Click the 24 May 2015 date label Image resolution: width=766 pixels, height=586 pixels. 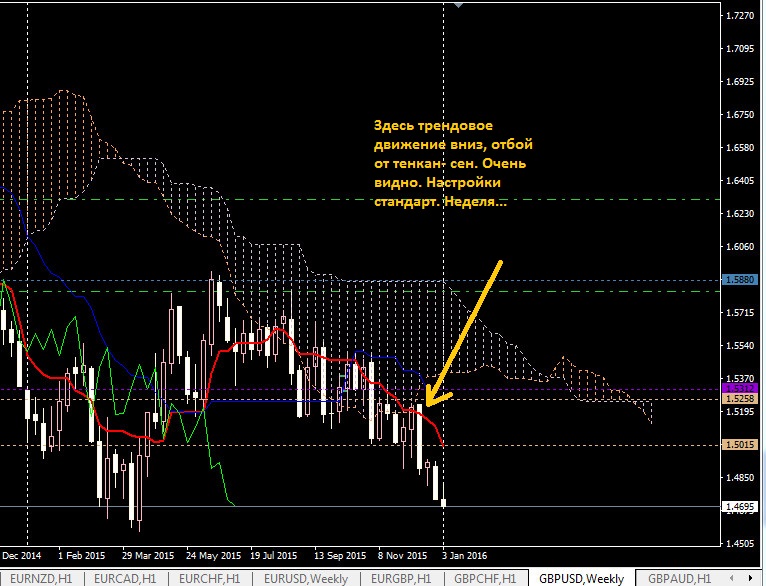point(213,556)
